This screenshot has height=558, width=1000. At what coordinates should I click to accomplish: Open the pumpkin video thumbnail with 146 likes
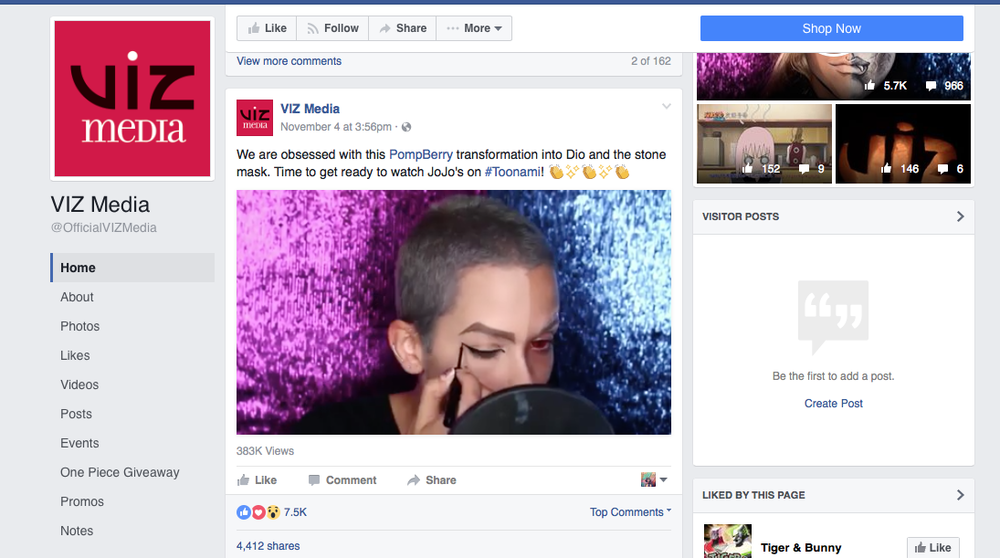point(903,143)
